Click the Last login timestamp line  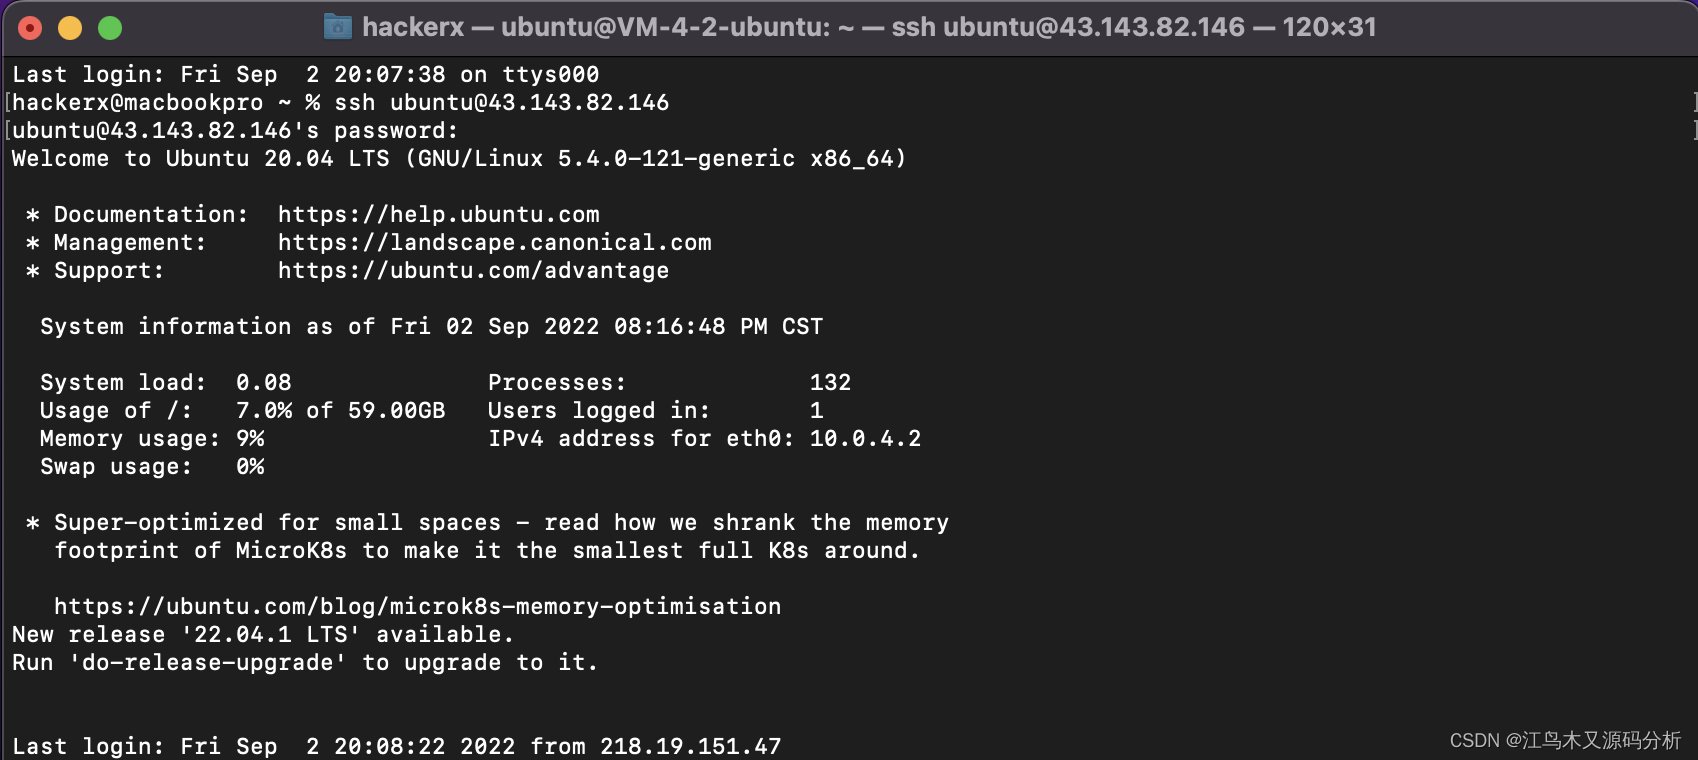click(x=395, y=746)
